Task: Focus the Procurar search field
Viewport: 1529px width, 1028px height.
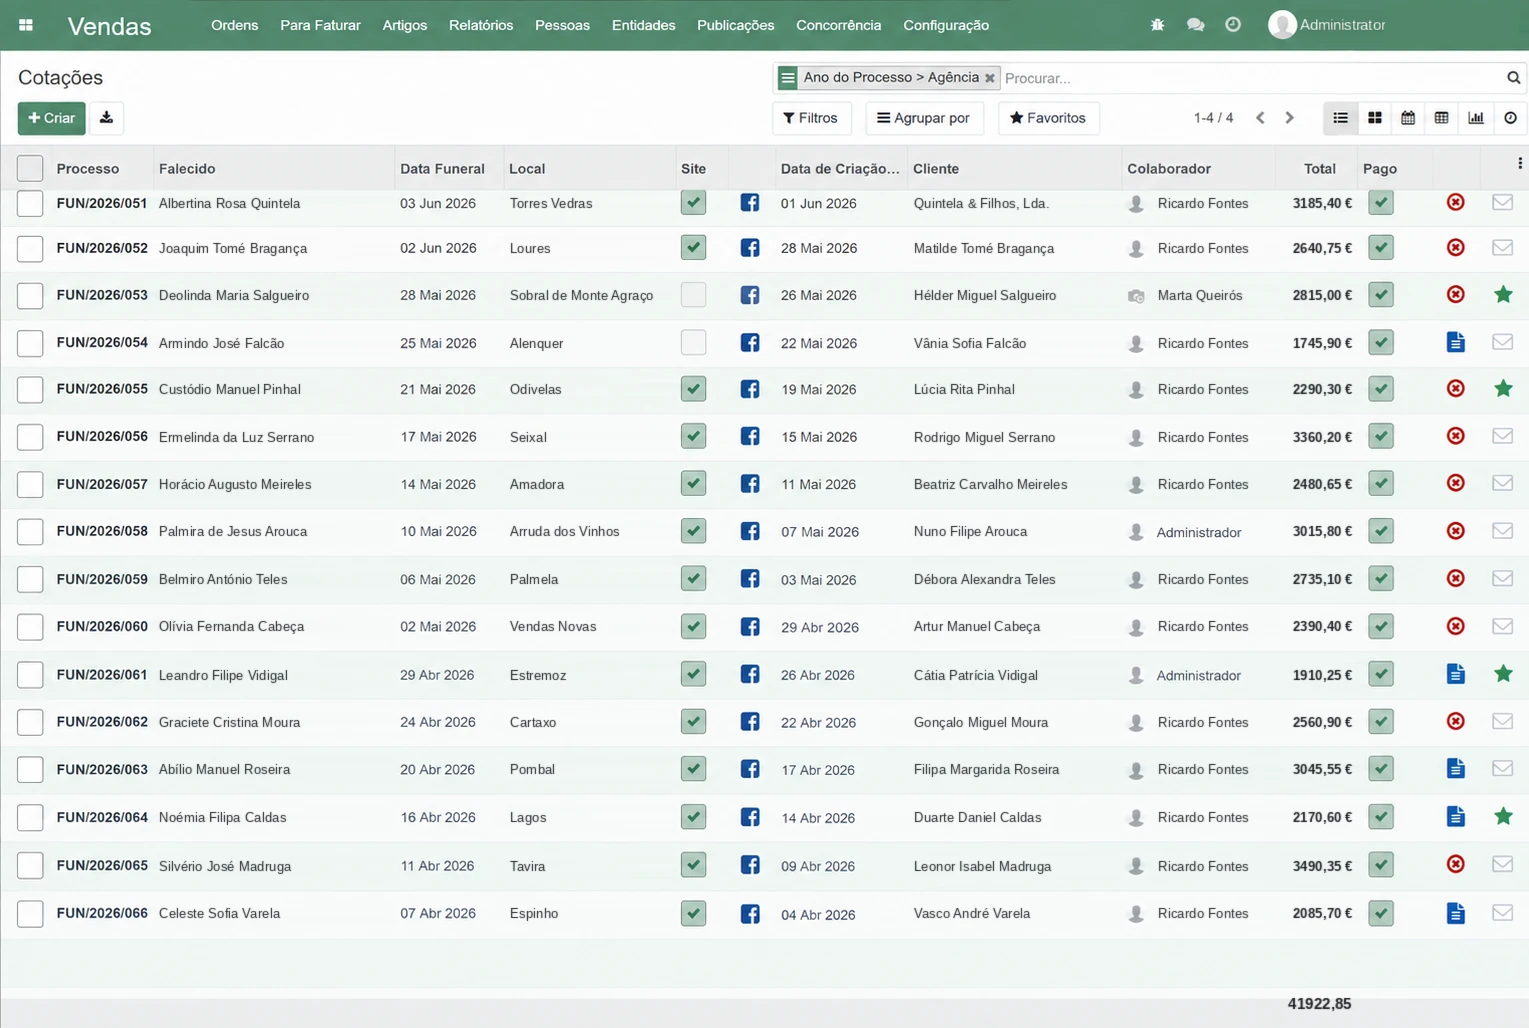Action: tap(1250, 78)
